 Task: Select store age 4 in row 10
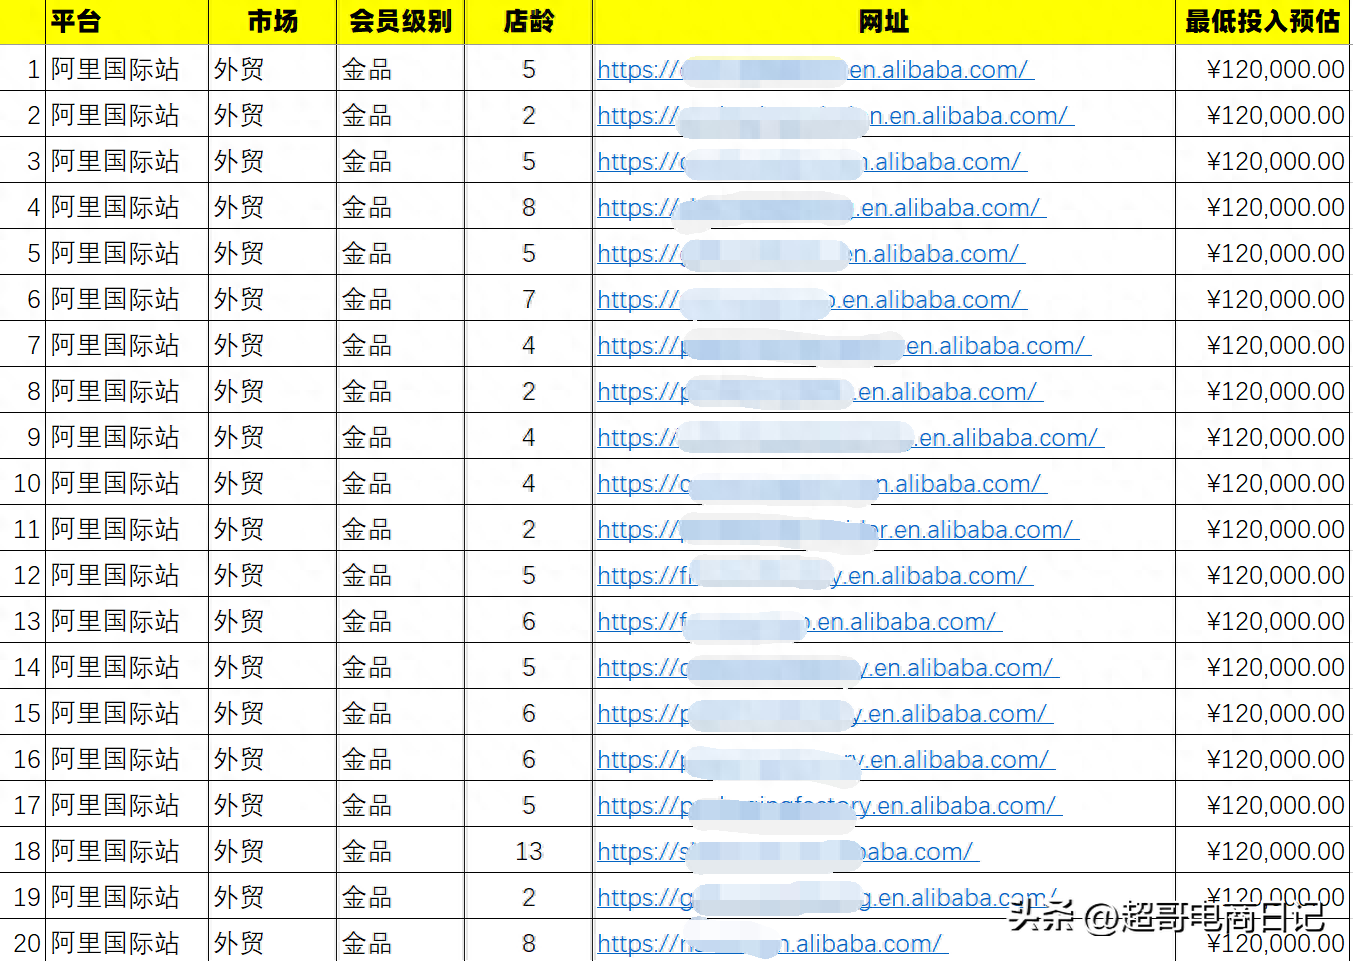click(x=528, y=483)
